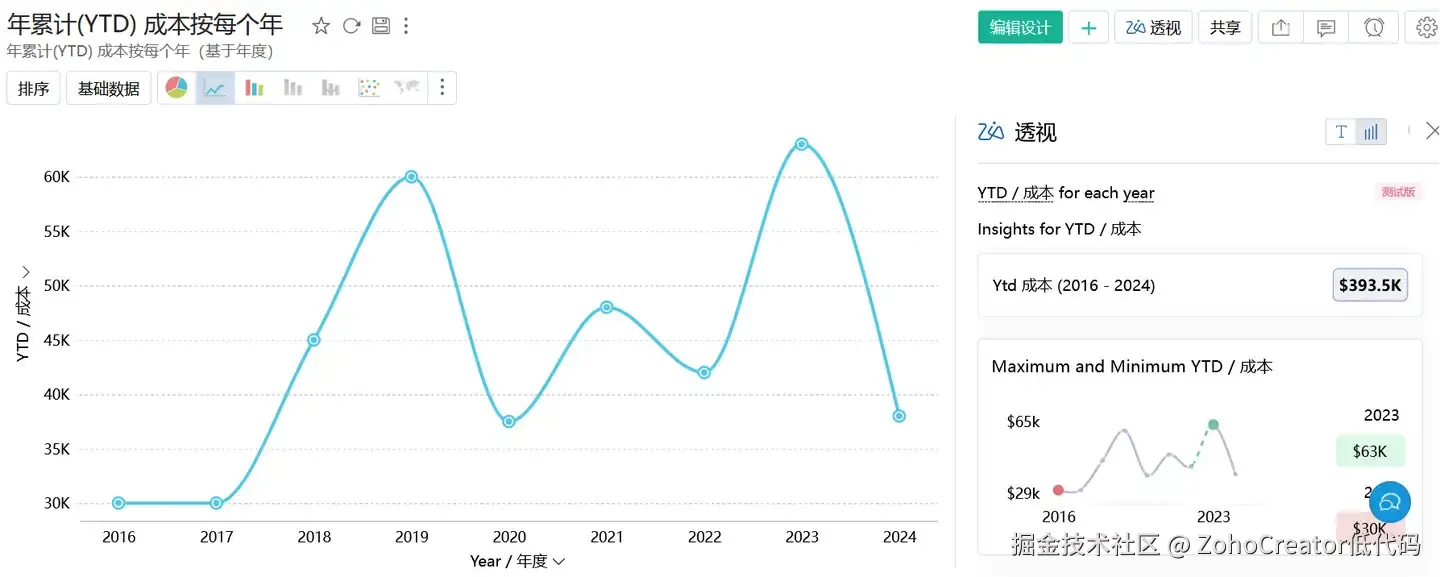Click the 编辑设计 button

click(x=1020, y=28)
